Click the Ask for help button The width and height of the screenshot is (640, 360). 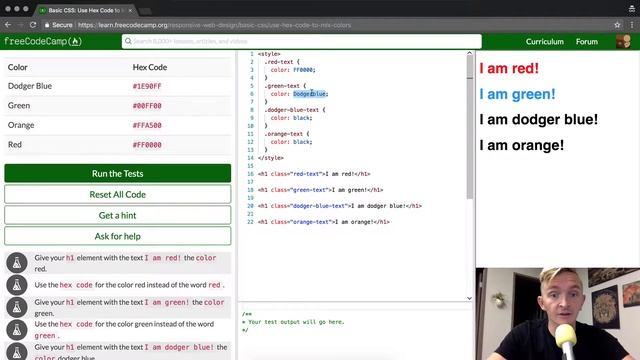[118, 236]
